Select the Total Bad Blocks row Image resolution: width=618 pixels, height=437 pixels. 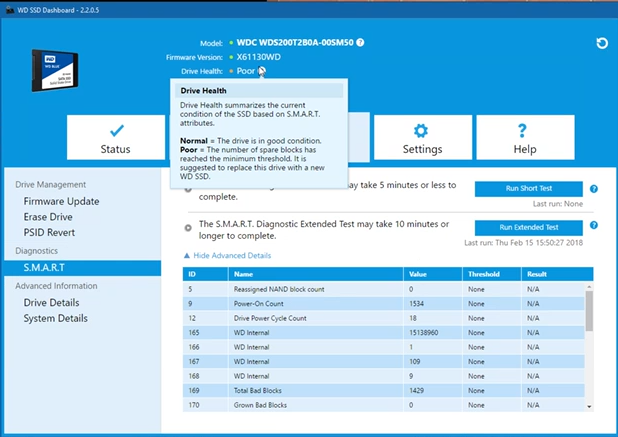pos(383,391)
